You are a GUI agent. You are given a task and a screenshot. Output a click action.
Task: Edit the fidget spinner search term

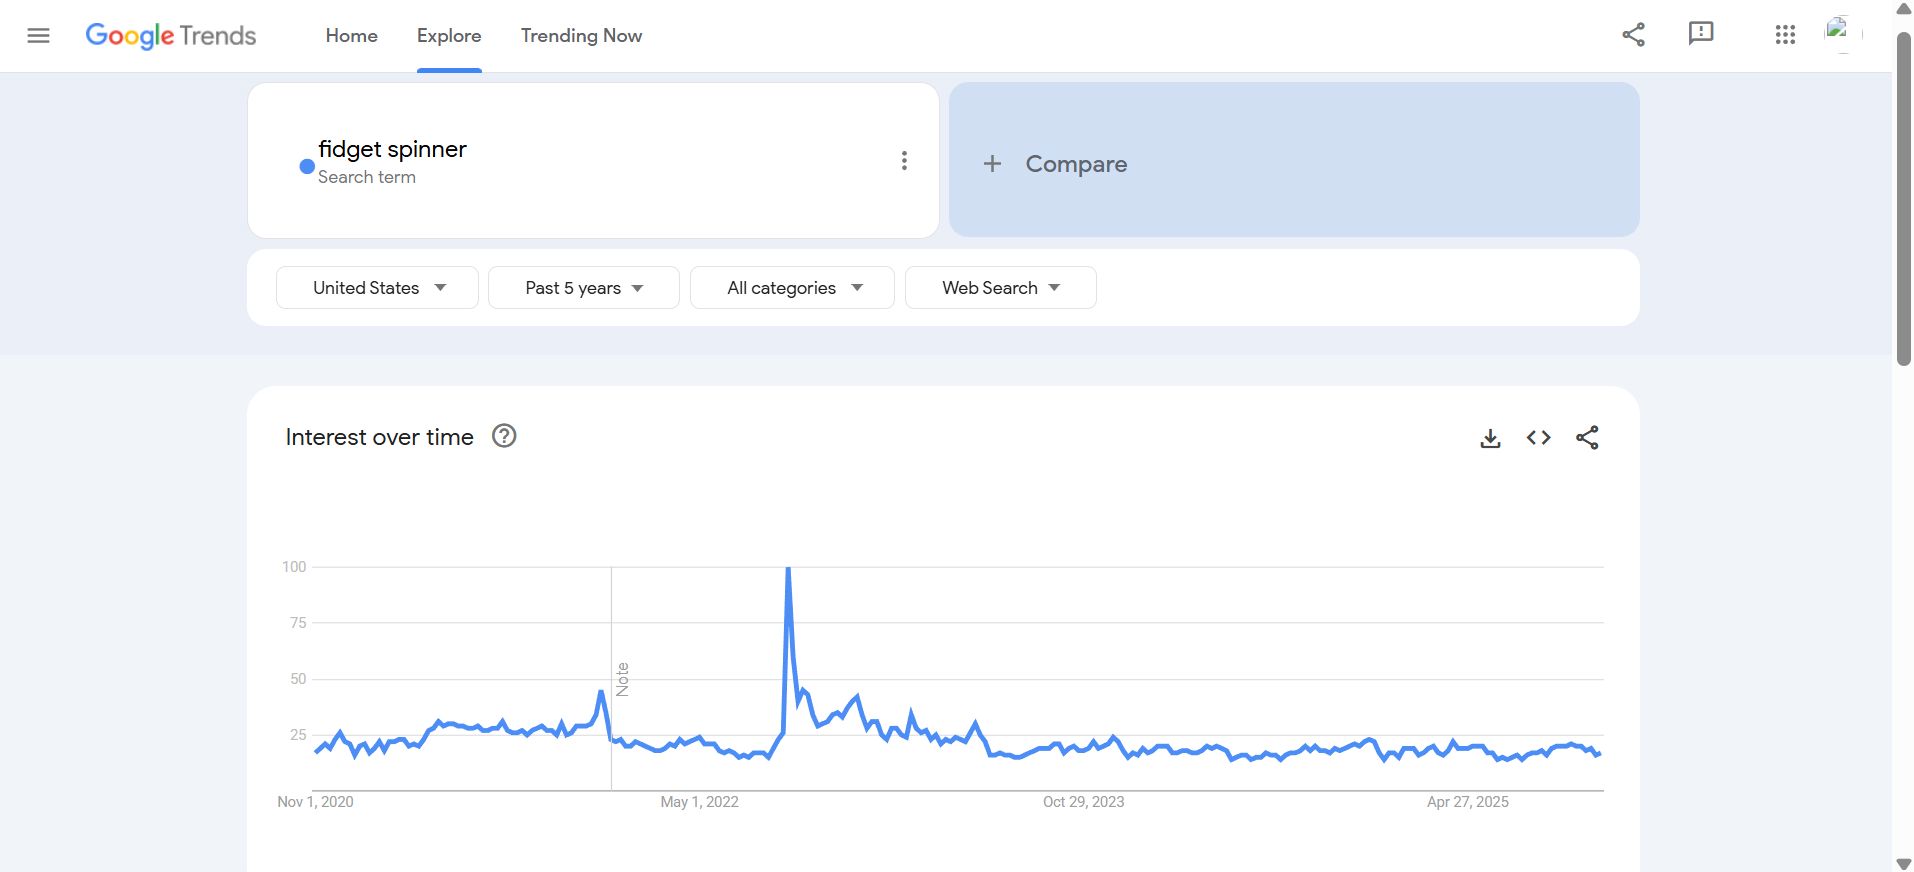[x=392, y=150]
